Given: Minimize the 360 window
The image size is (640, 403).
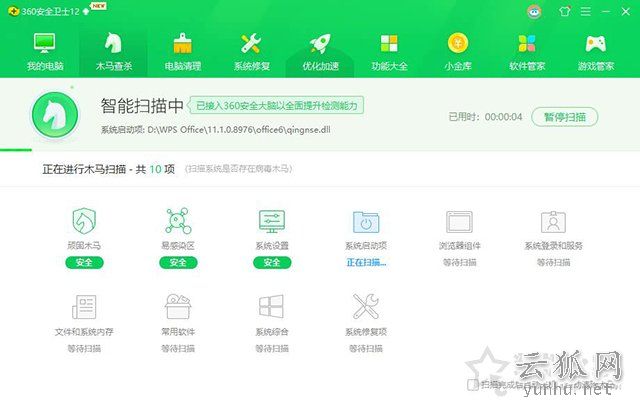Looking at the screenshot, I should [x=606, y=11].
